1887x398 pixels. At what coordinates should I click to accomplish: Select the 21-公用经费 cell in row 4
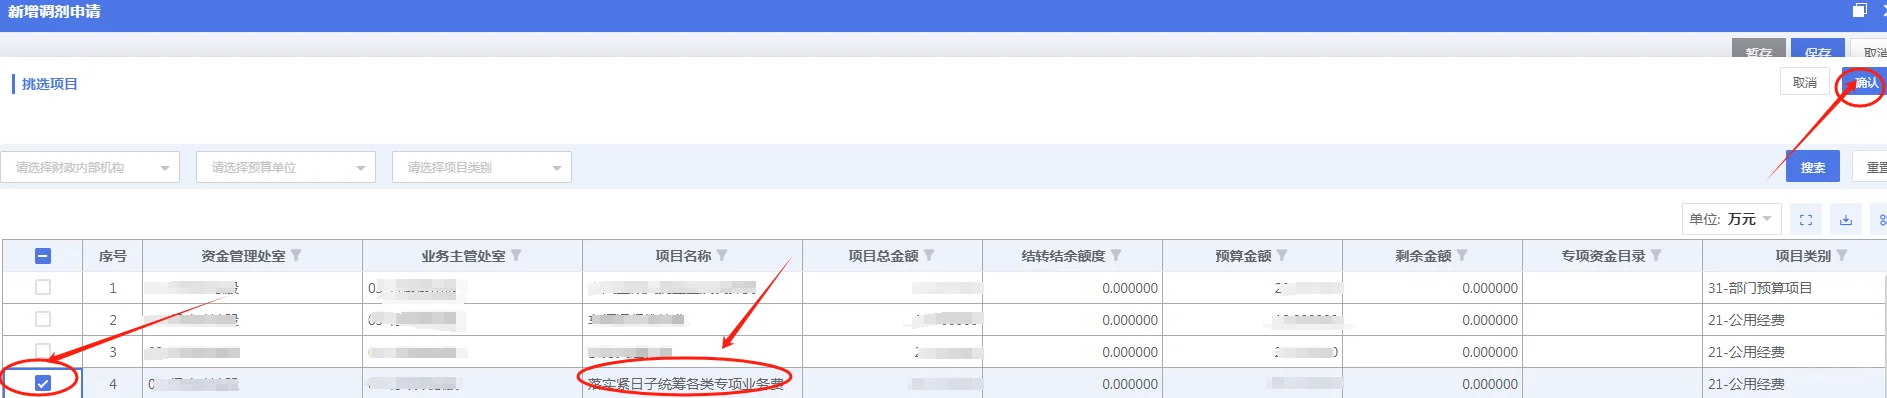coord(1794,384)
